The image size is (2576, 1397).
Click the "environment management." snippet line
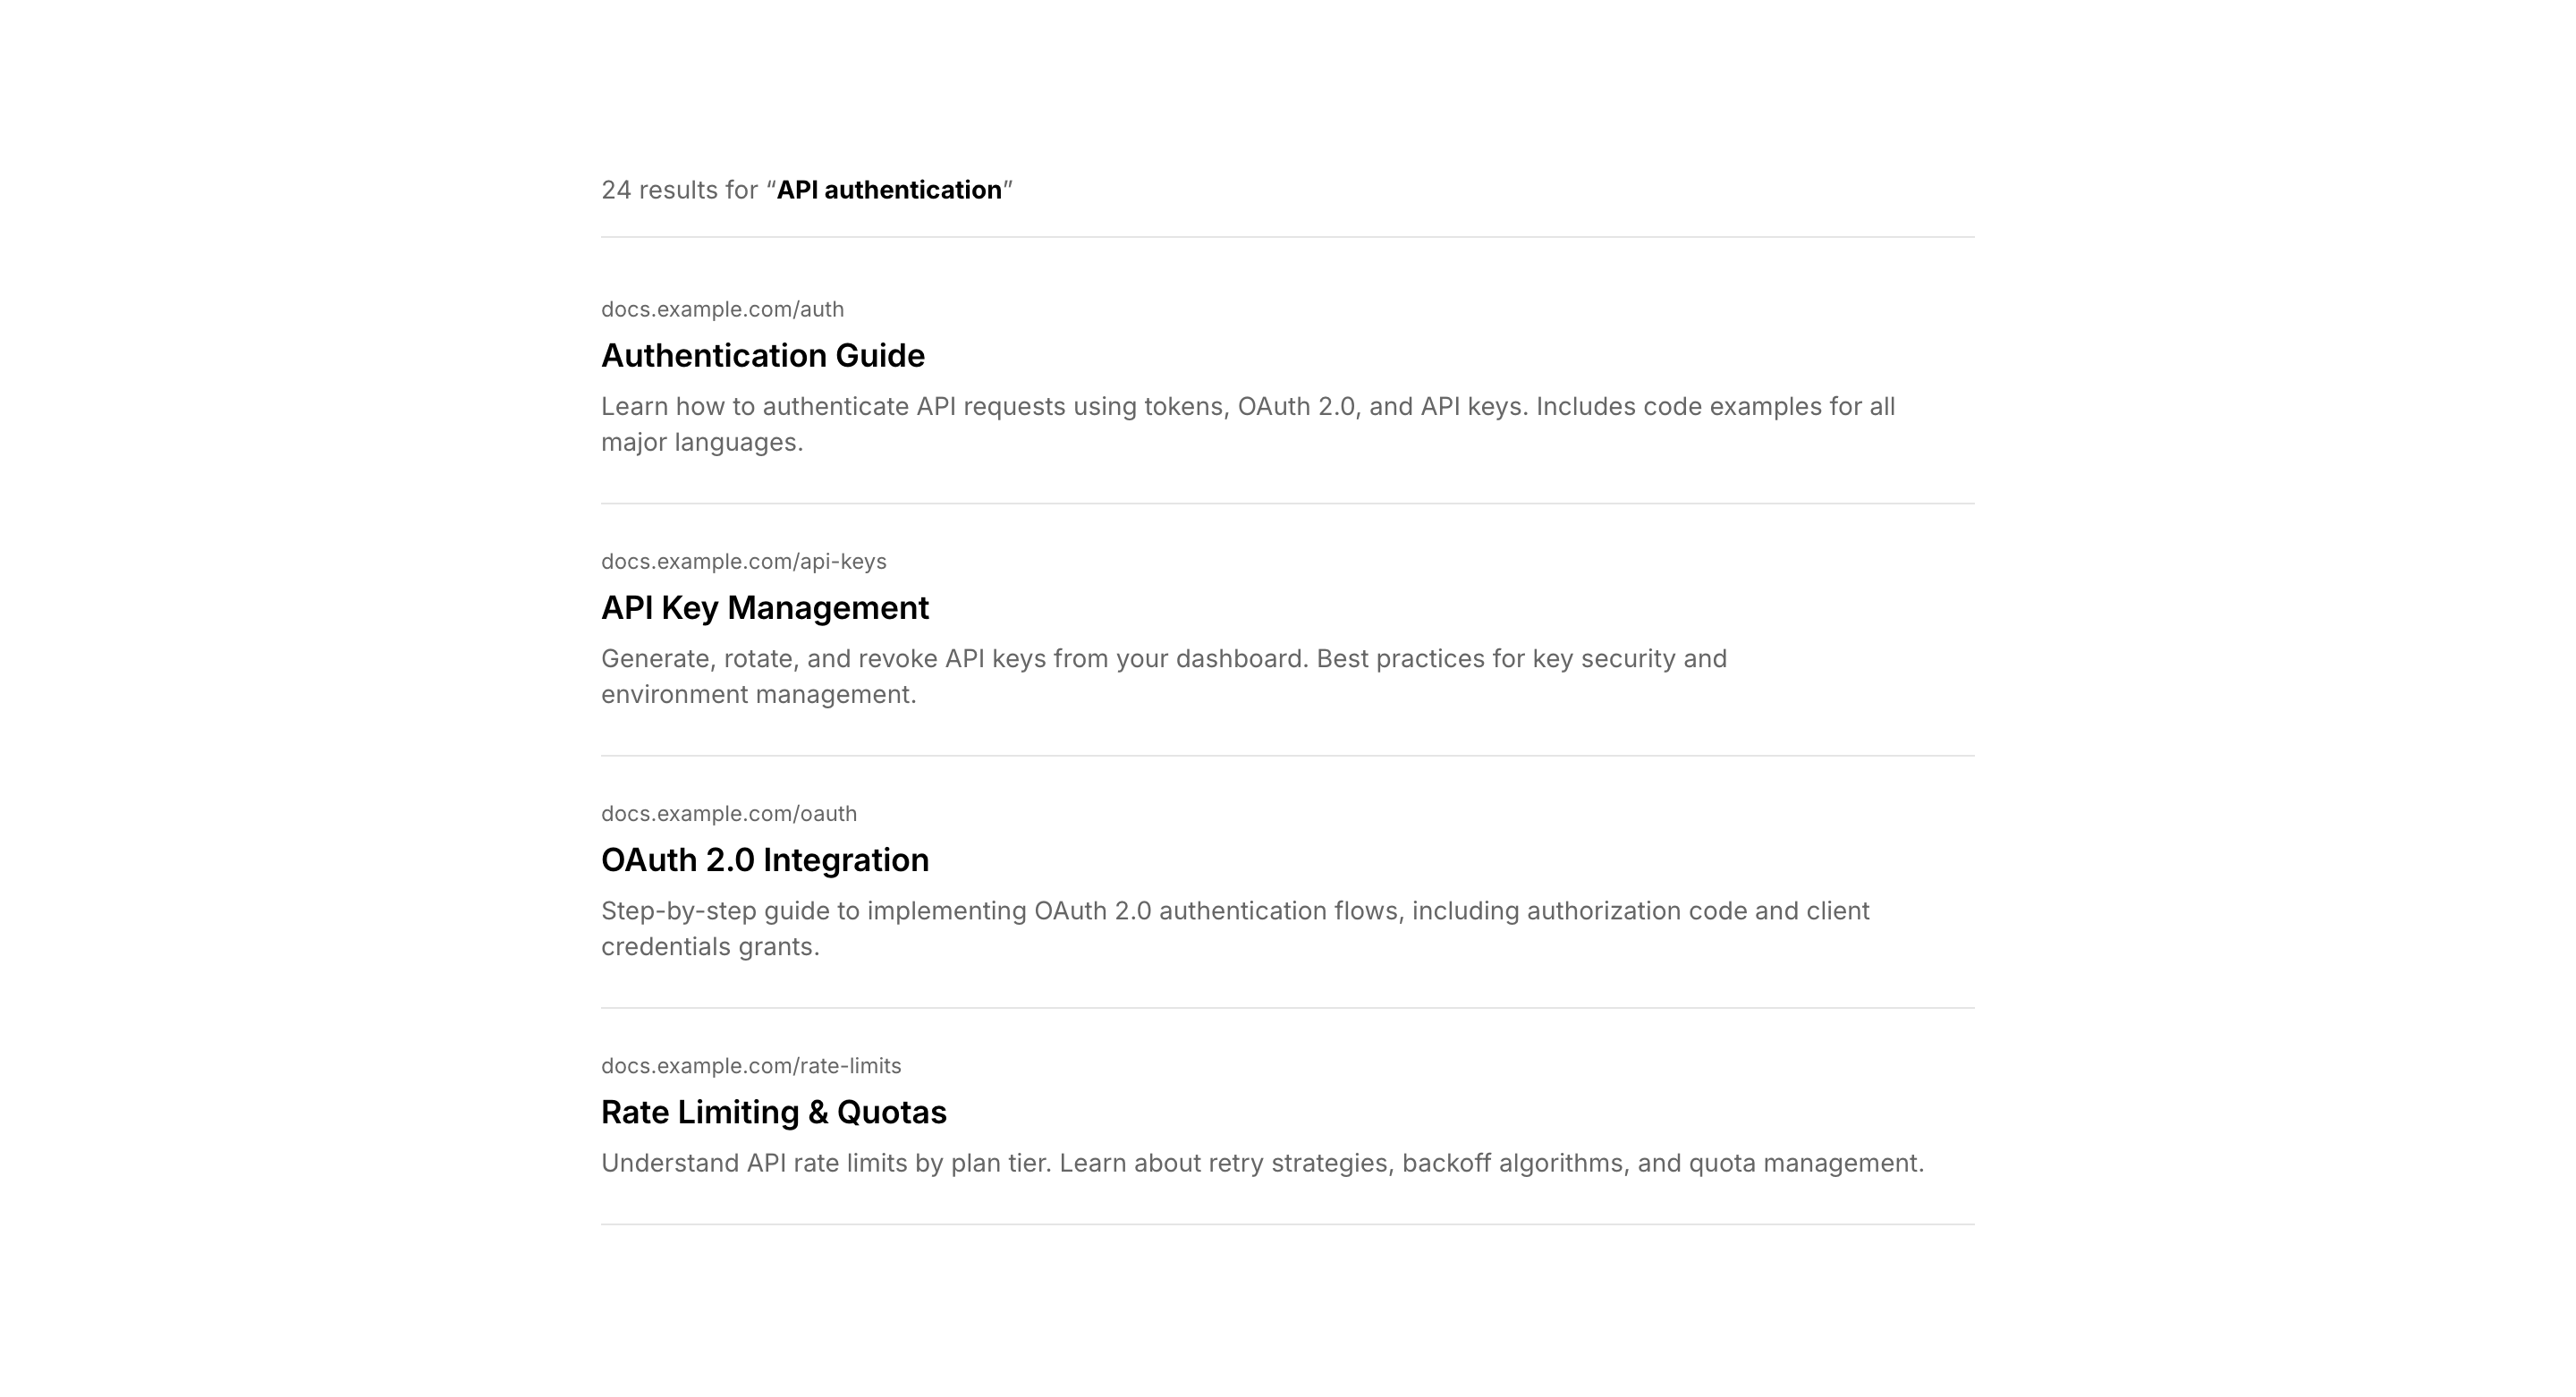pos(758,694)
